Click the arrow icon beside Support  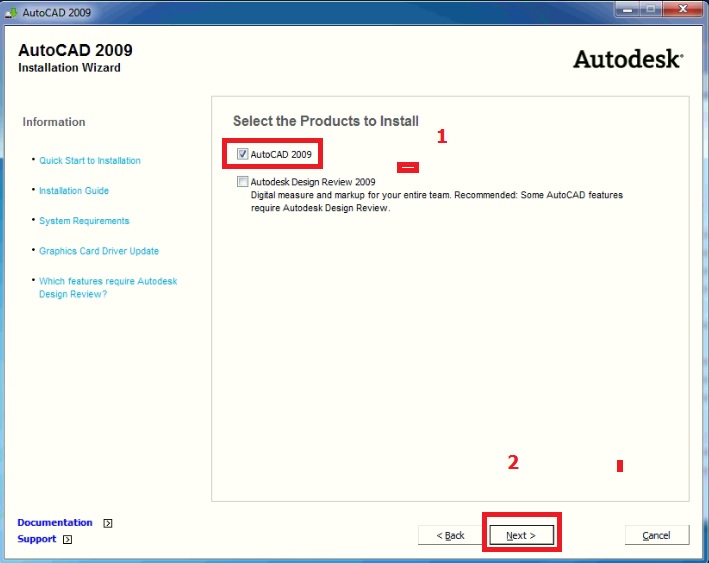coord(67,540)
